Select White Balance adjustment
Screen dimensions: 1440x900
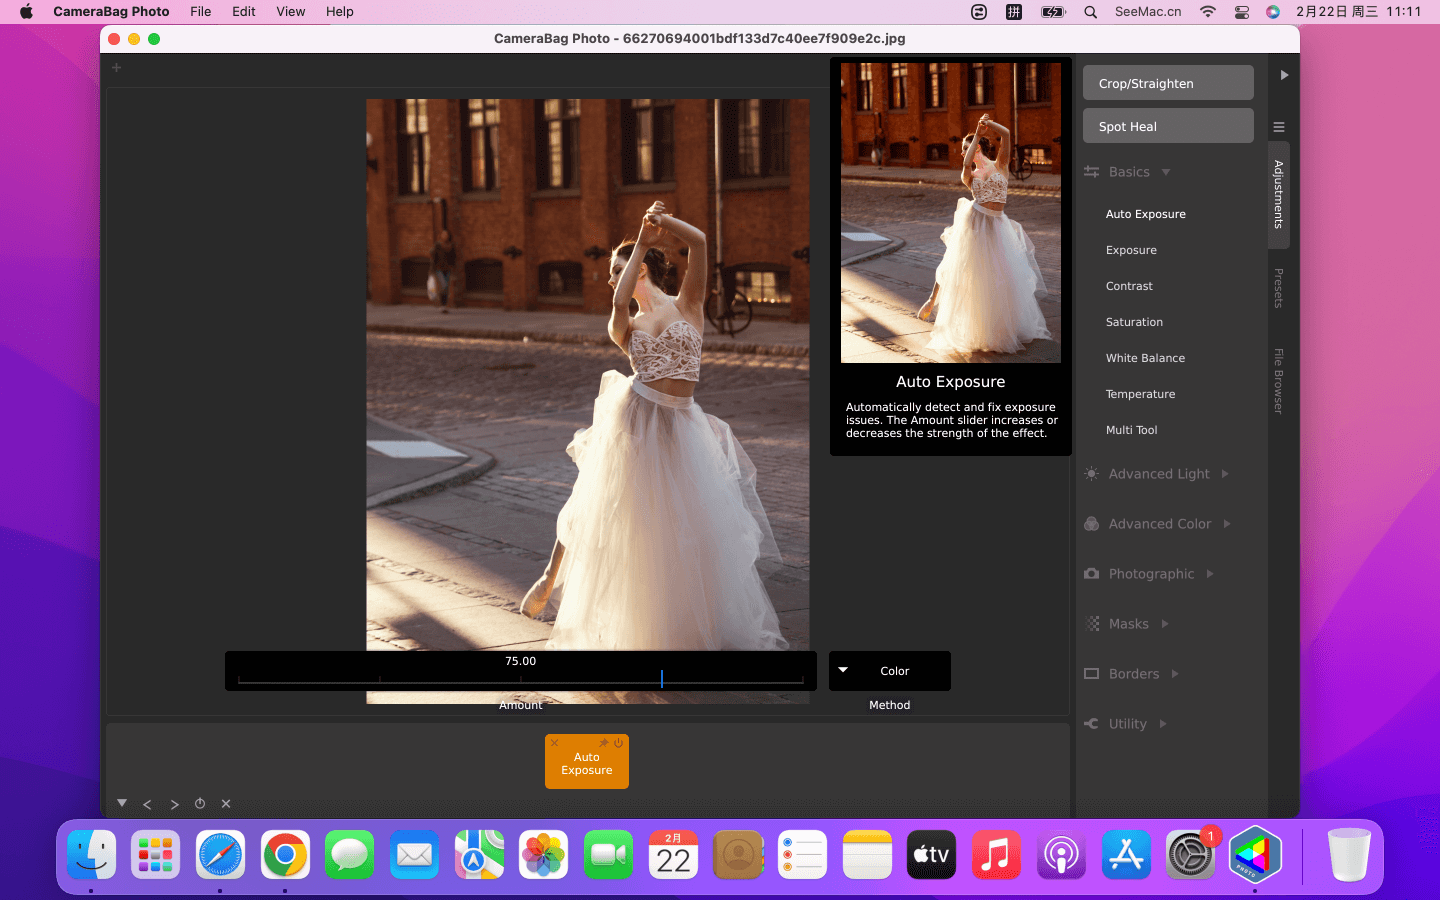[1145, 358]
